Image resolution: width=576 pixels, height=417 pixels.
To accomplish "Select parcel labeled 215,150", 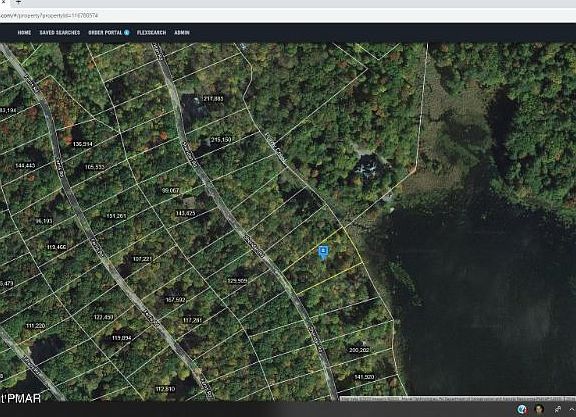I will tap(221, 140).
